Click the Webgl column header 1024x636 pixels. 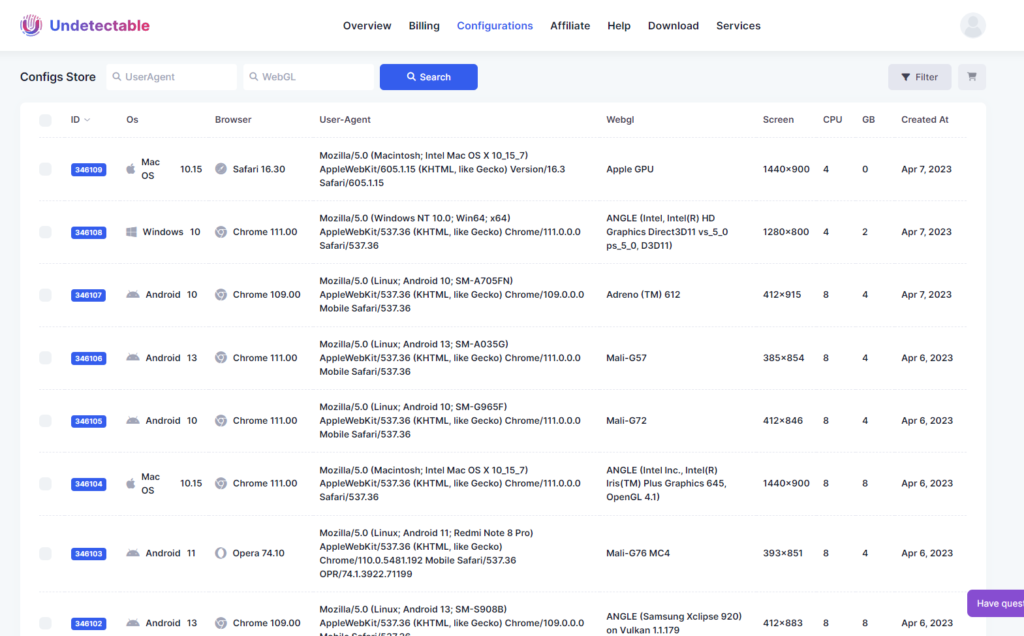tap(620, 119)
